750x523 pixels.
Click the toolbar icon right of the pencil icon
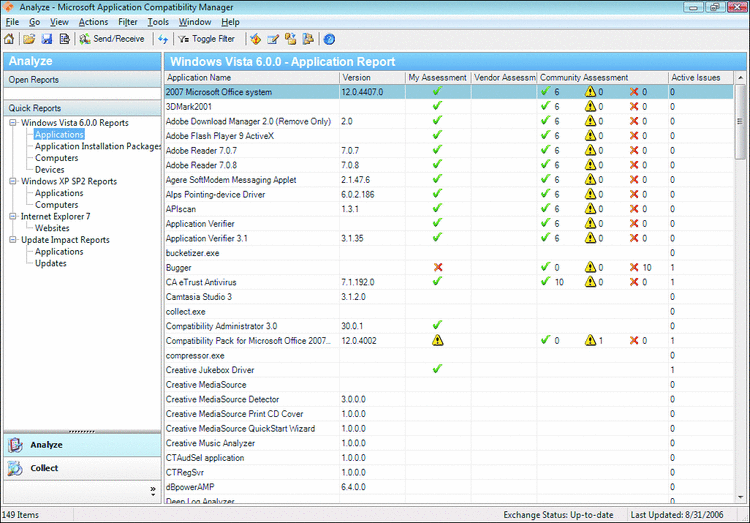pyautogui.click(x=291, y=39)
